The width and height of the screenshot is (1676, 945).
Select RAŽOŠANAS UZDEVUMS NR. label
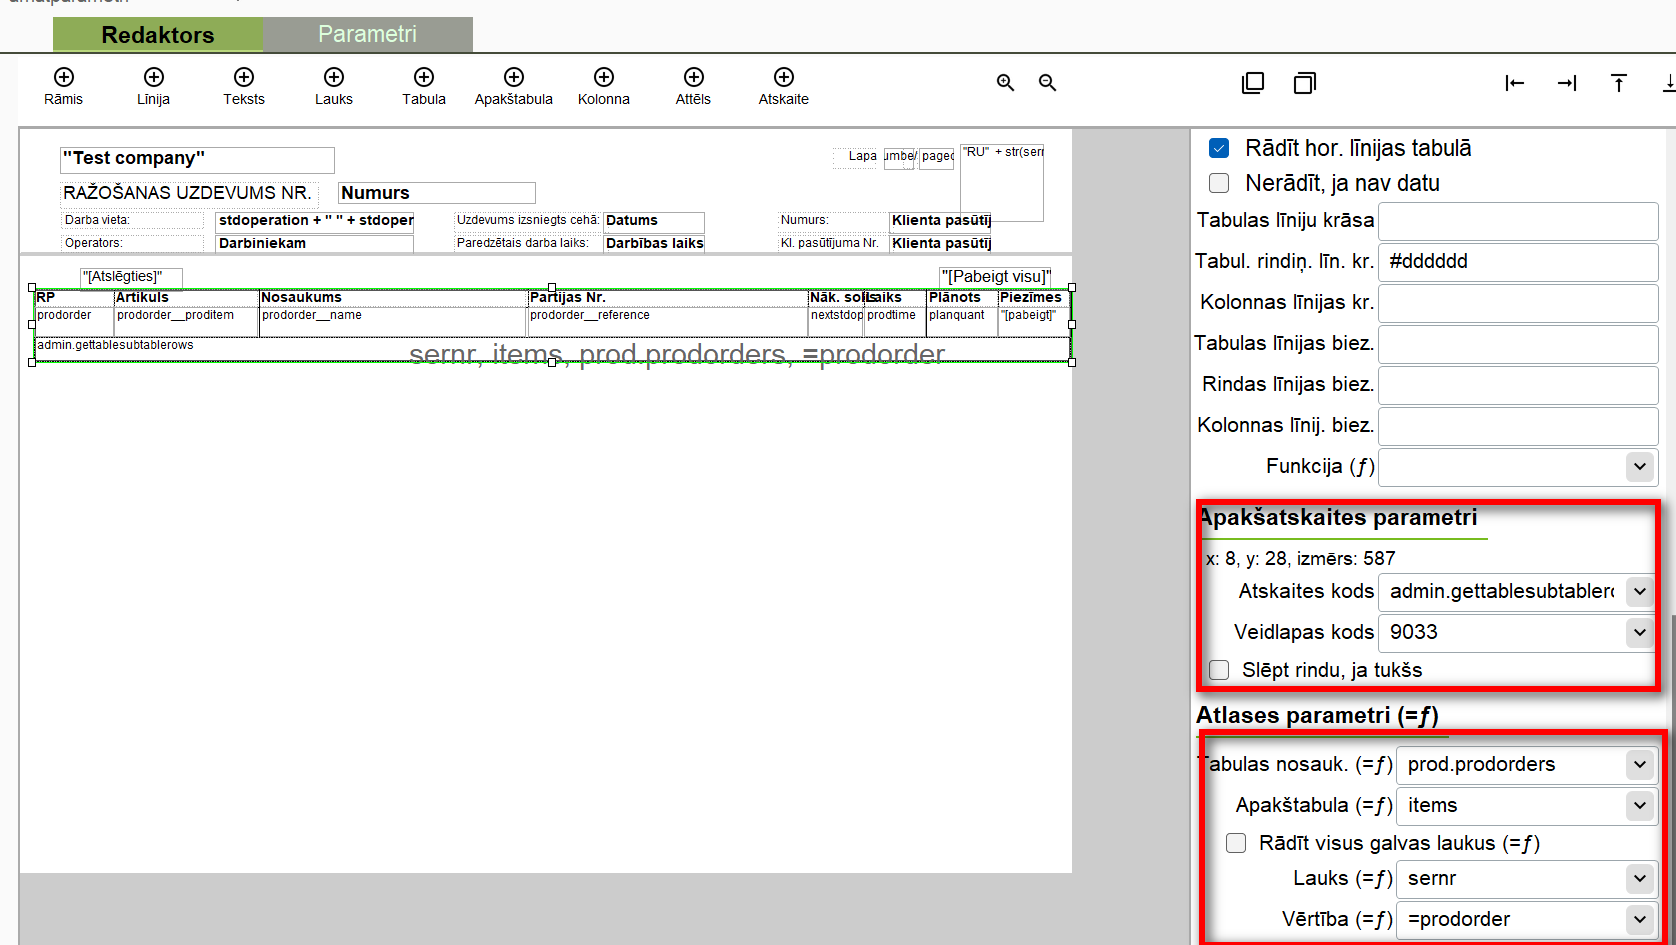[x=188, y=193]
